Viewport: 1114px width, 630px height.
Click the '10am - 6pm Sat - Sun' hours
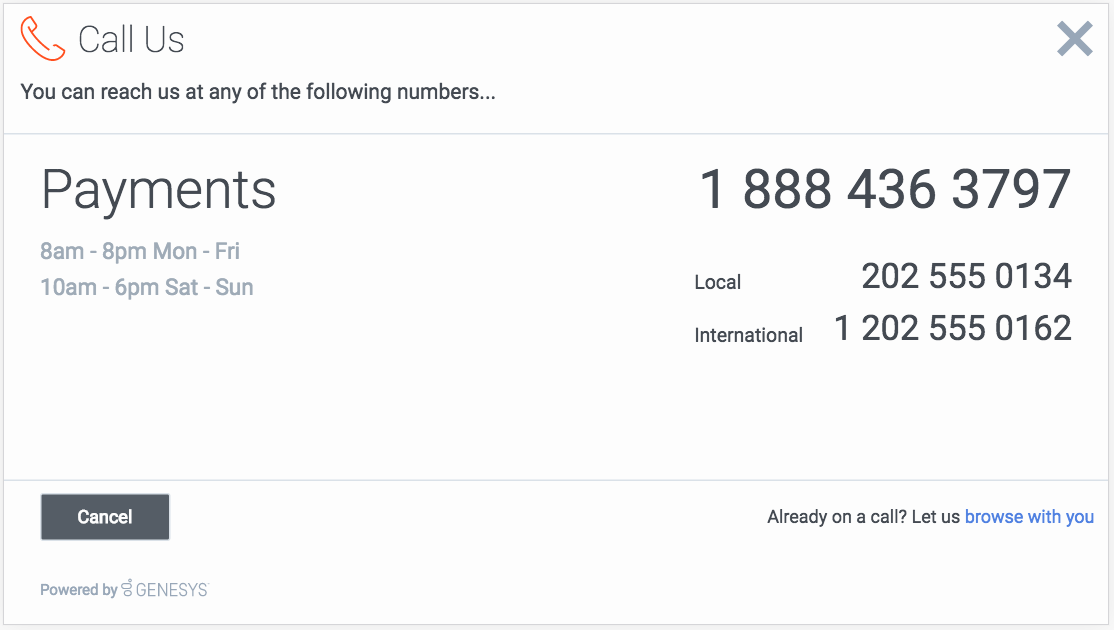click(146, 288)
